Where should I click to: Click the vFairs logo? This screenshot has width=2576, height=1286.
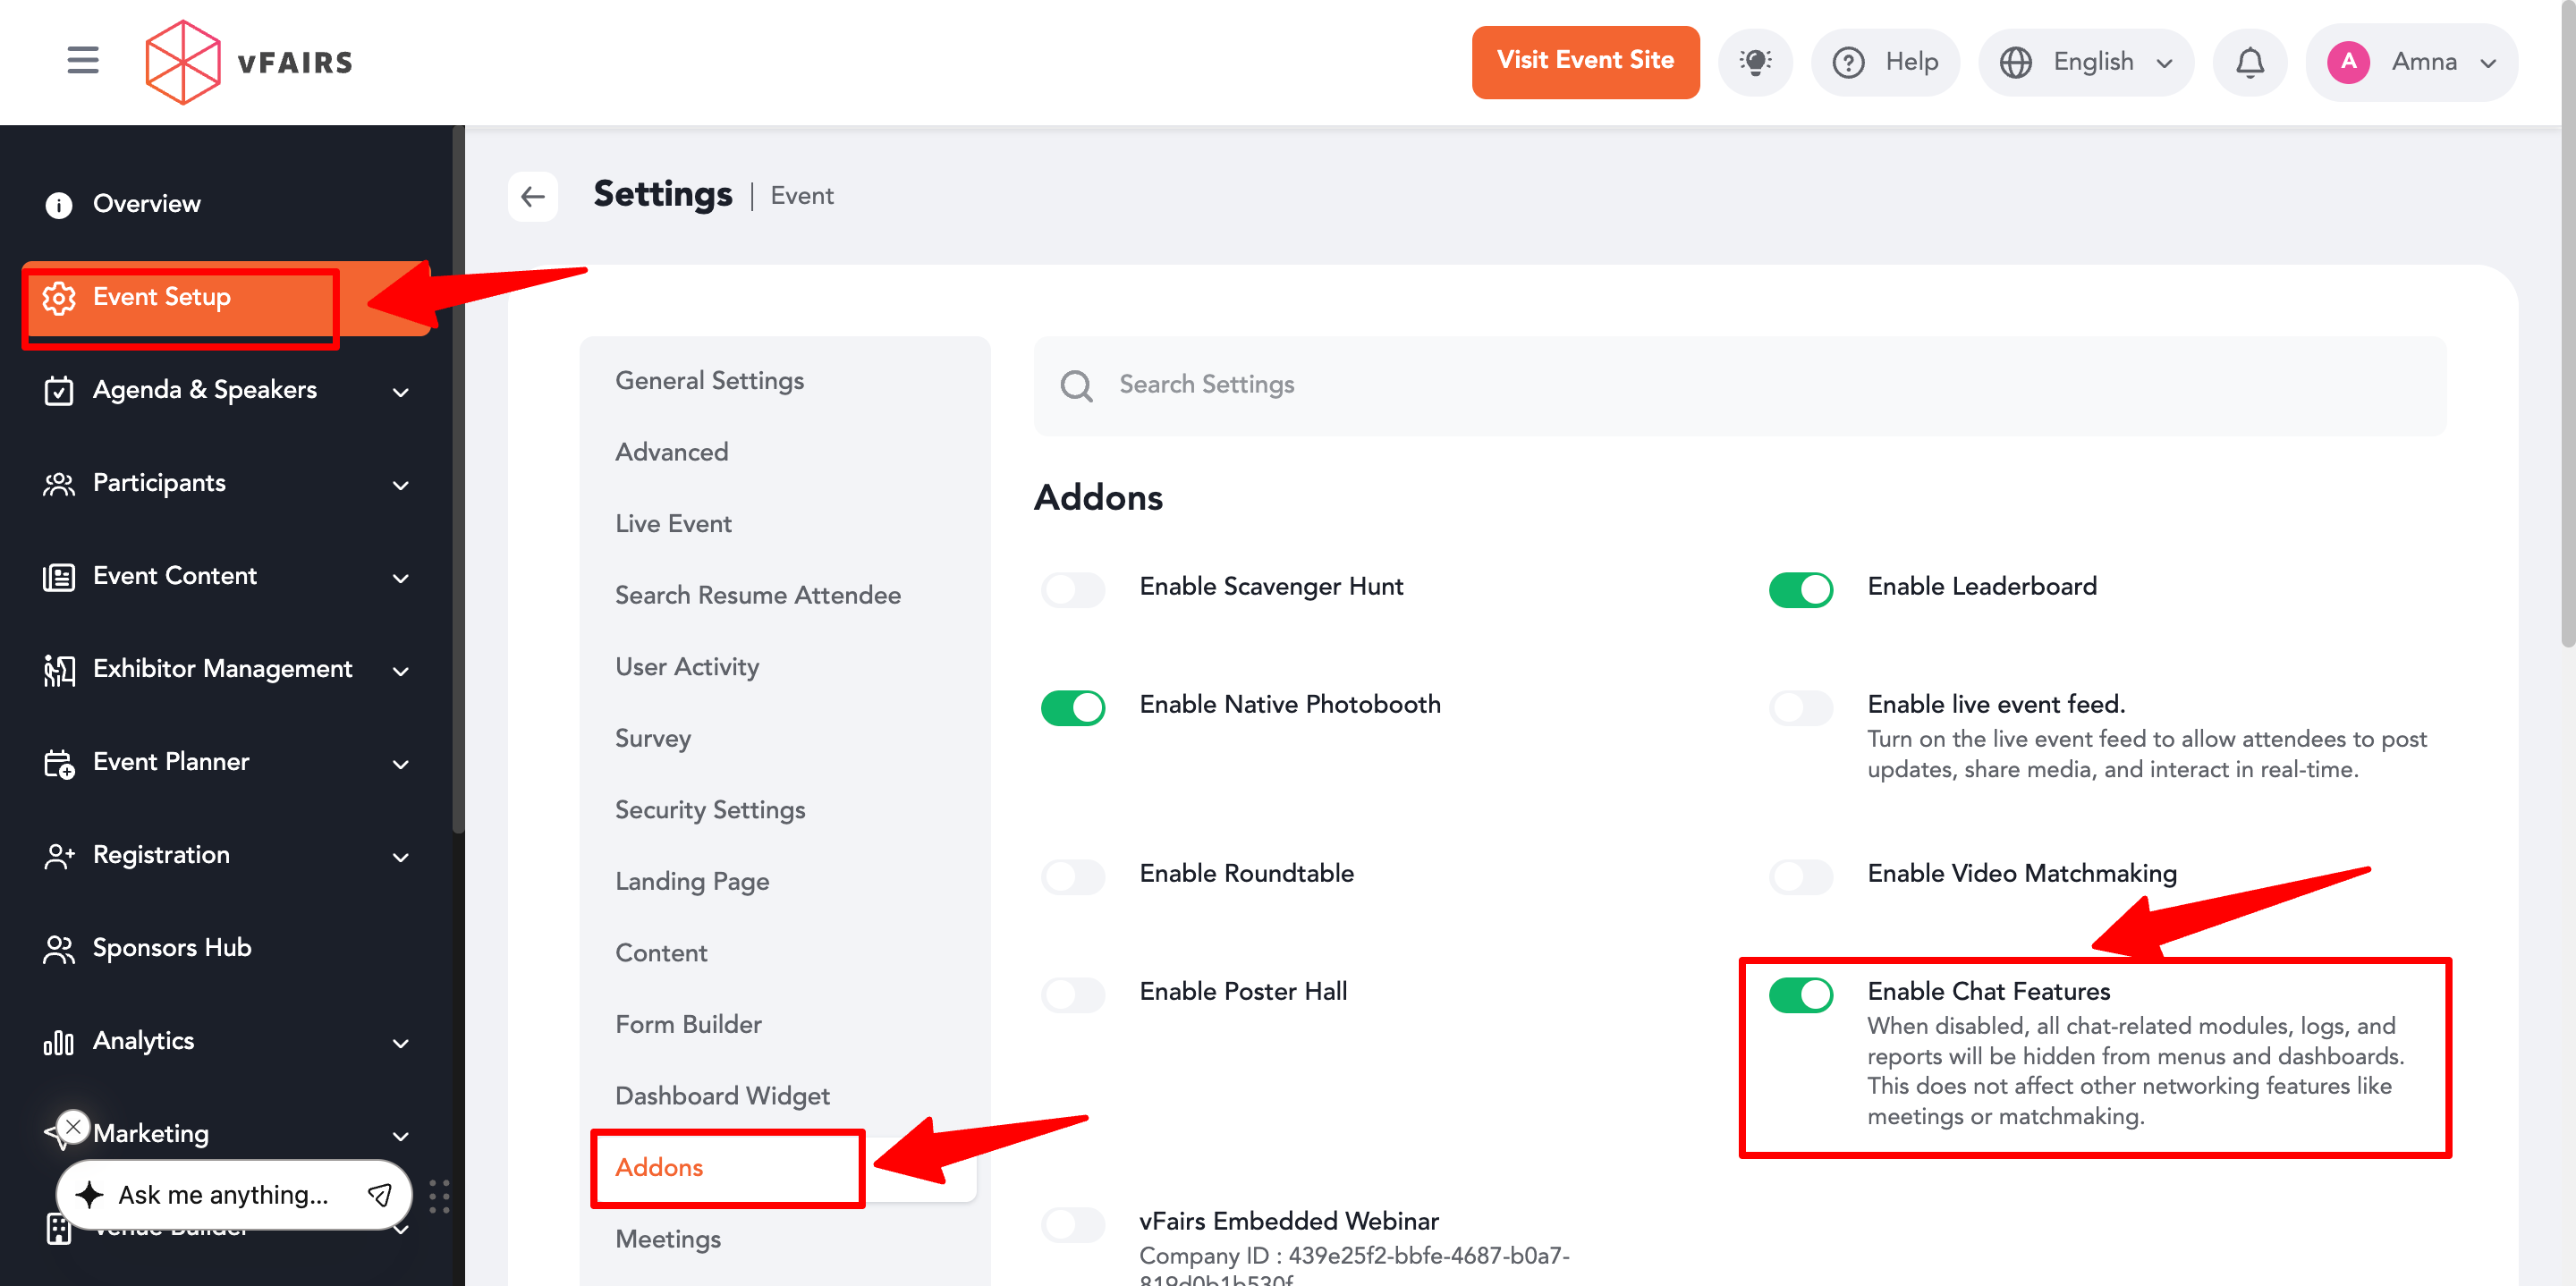(249, 62)
